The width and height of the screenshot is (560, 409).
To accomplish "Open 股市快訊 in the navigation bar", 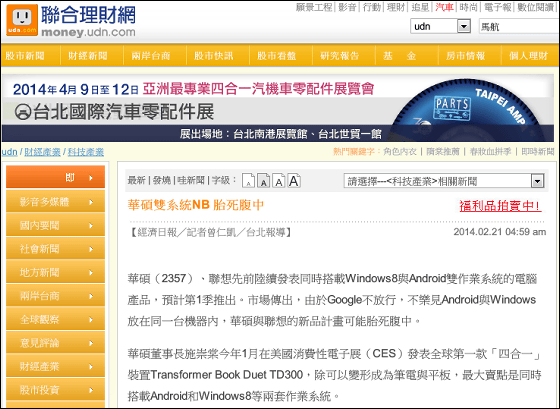I will point(214,56).
